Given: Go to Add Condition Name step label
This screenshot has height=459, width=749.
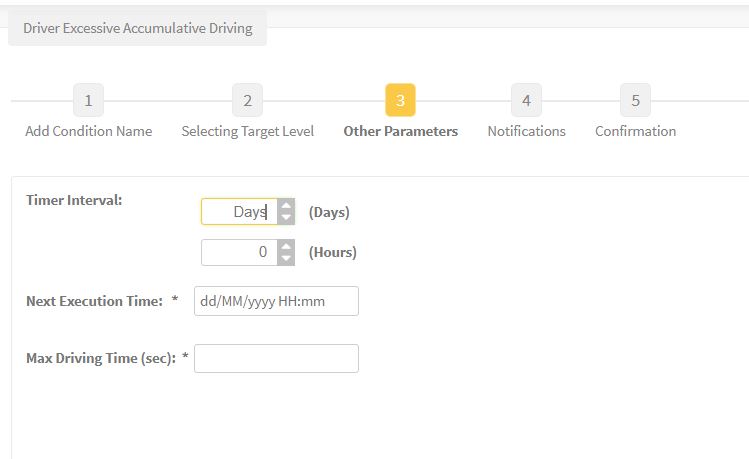Looking at the screenshot, I should pyautogui.click(x=89, y=131).
